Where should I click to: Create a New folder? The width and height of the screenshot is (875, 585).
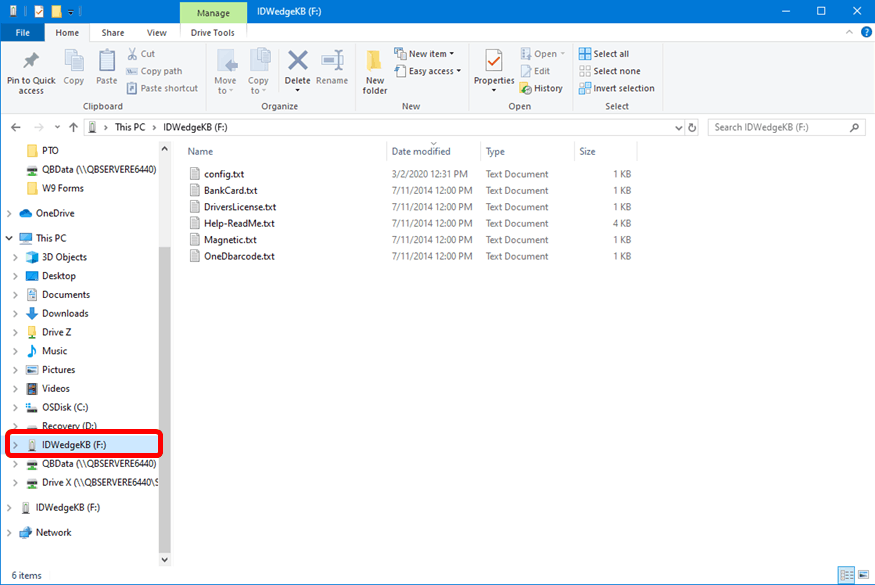coord(374,71)
